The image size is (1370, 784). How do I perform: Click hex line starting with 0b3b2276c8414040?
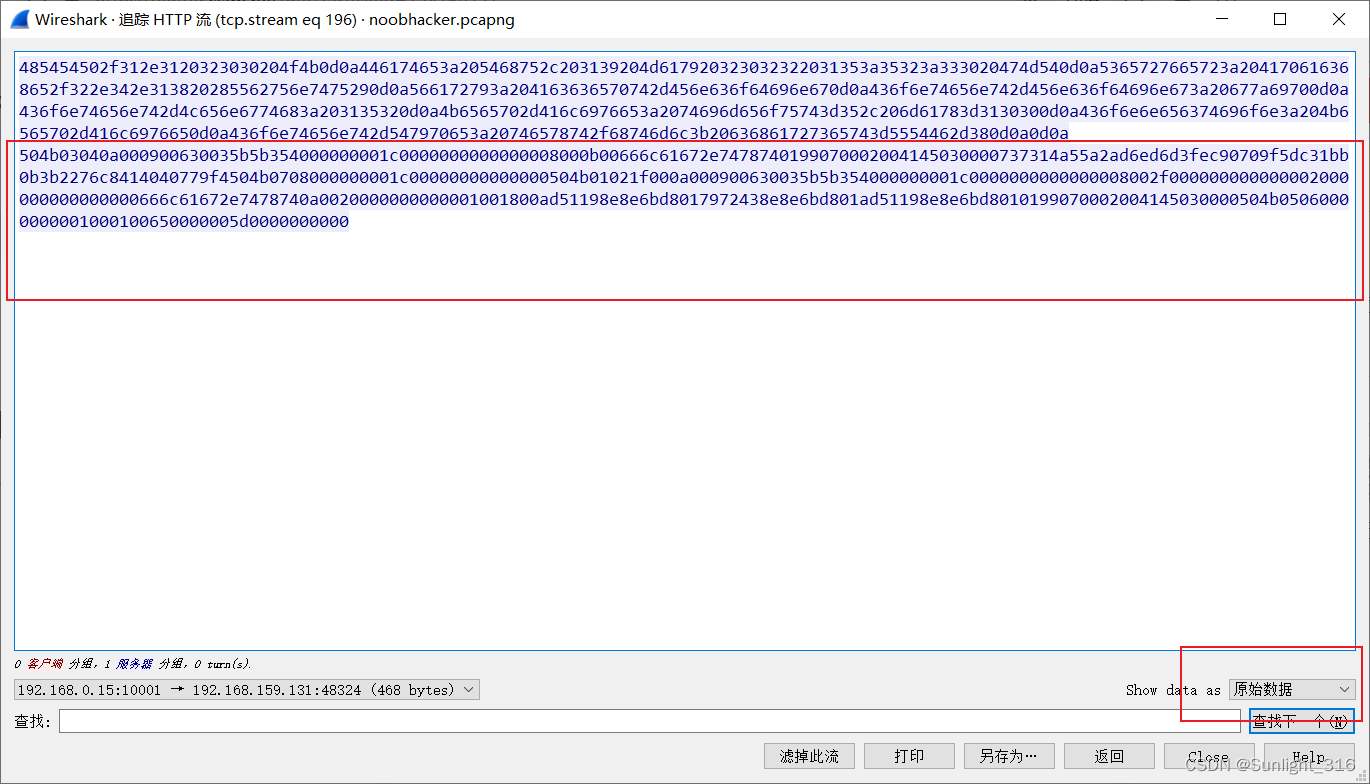(x=683, y=178)
